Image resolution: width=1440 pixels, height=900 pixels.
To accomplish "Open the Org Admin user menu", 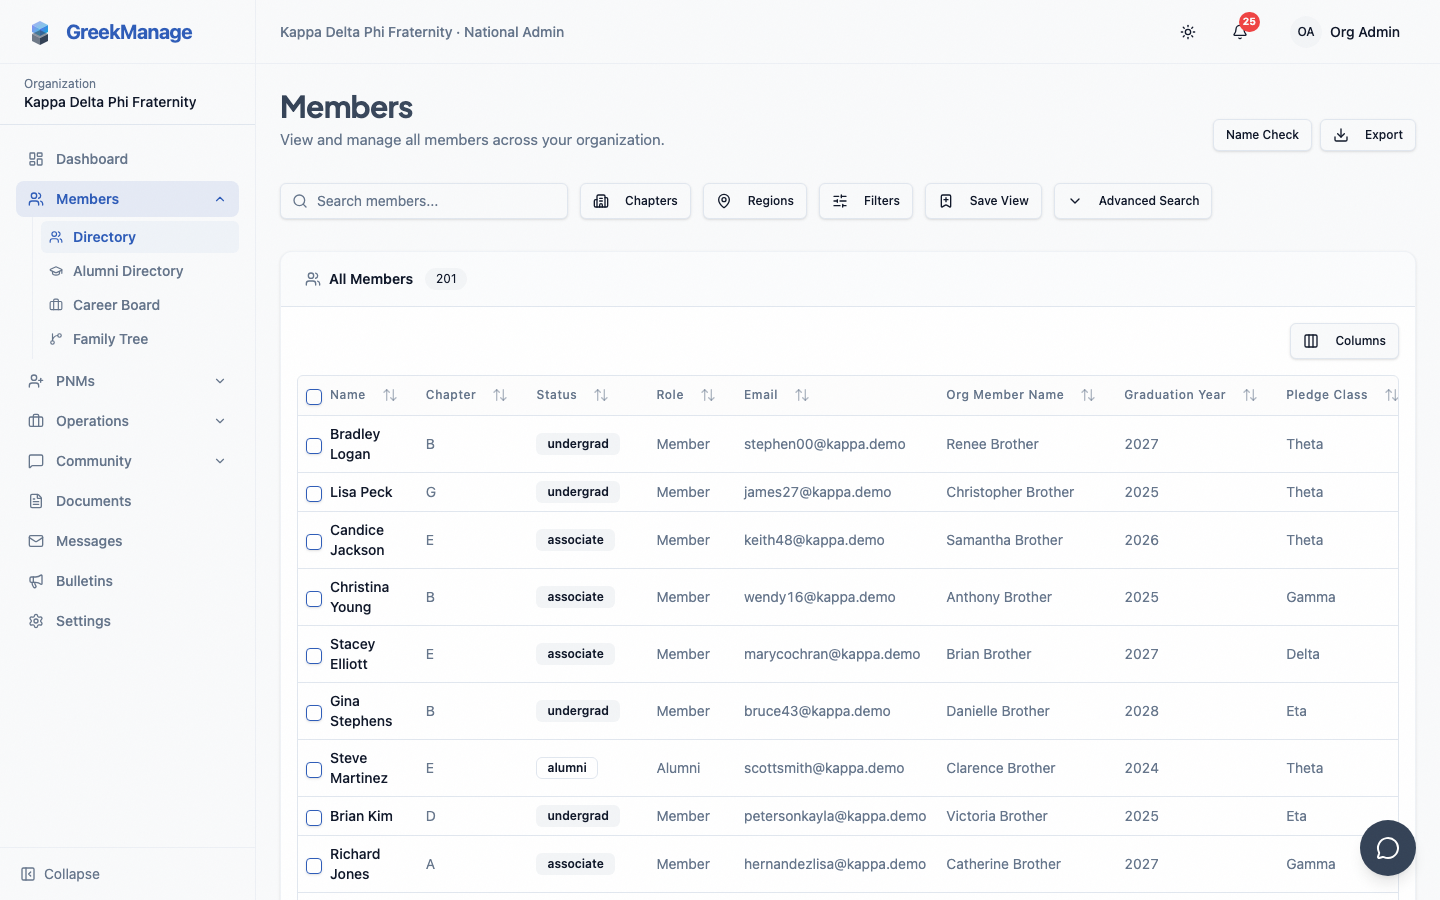I will (1346, 32).
